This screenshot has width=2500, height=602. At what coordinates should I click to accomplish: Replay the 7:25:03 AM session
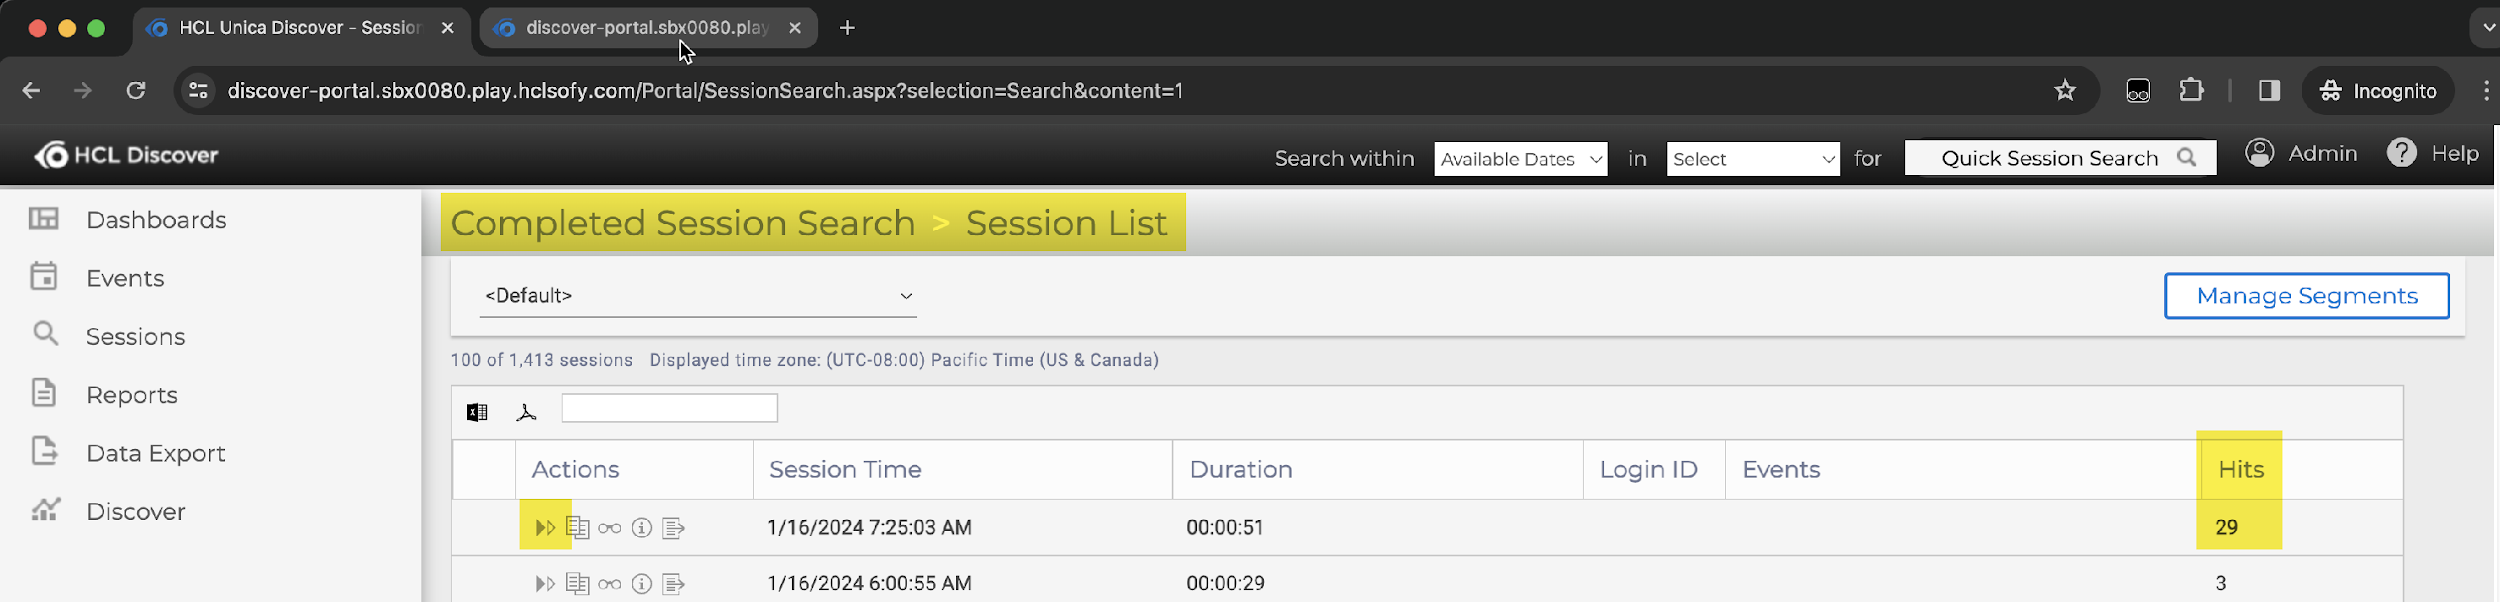tap(545, 527)
